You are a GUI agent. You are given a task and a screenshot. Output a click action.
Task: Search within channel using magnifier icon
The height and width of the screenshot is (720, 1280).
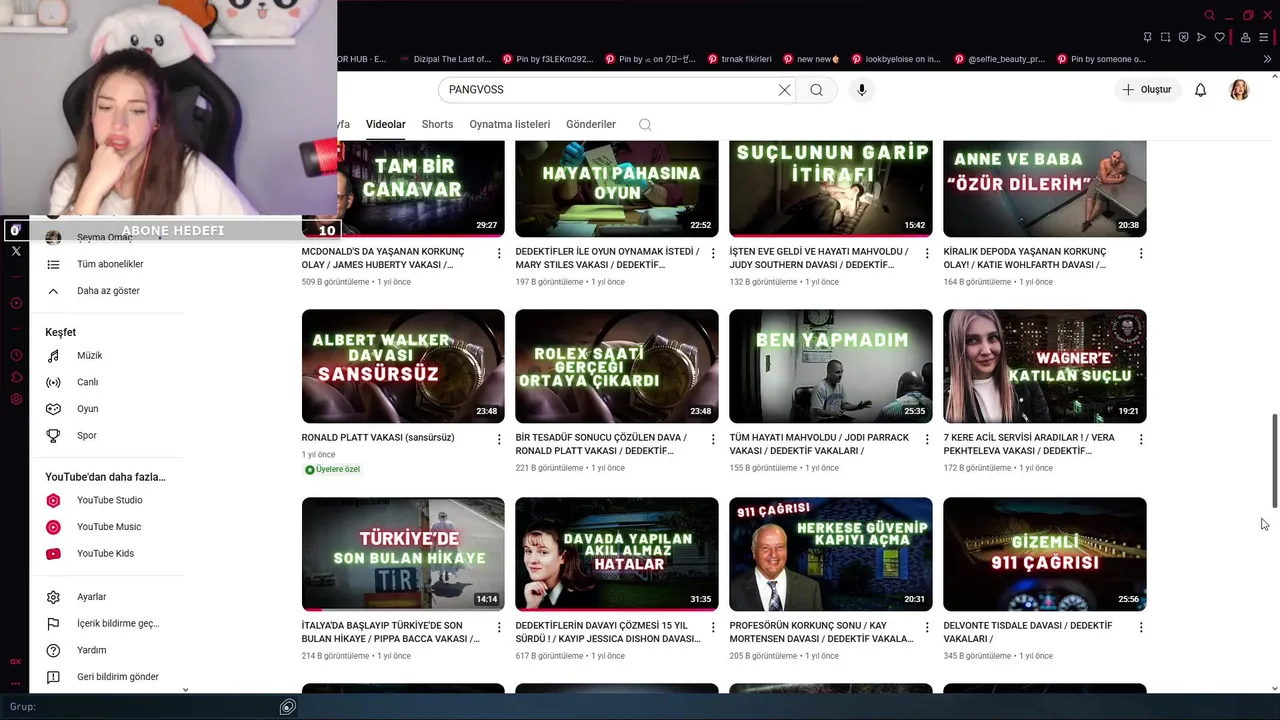(645, 125)
